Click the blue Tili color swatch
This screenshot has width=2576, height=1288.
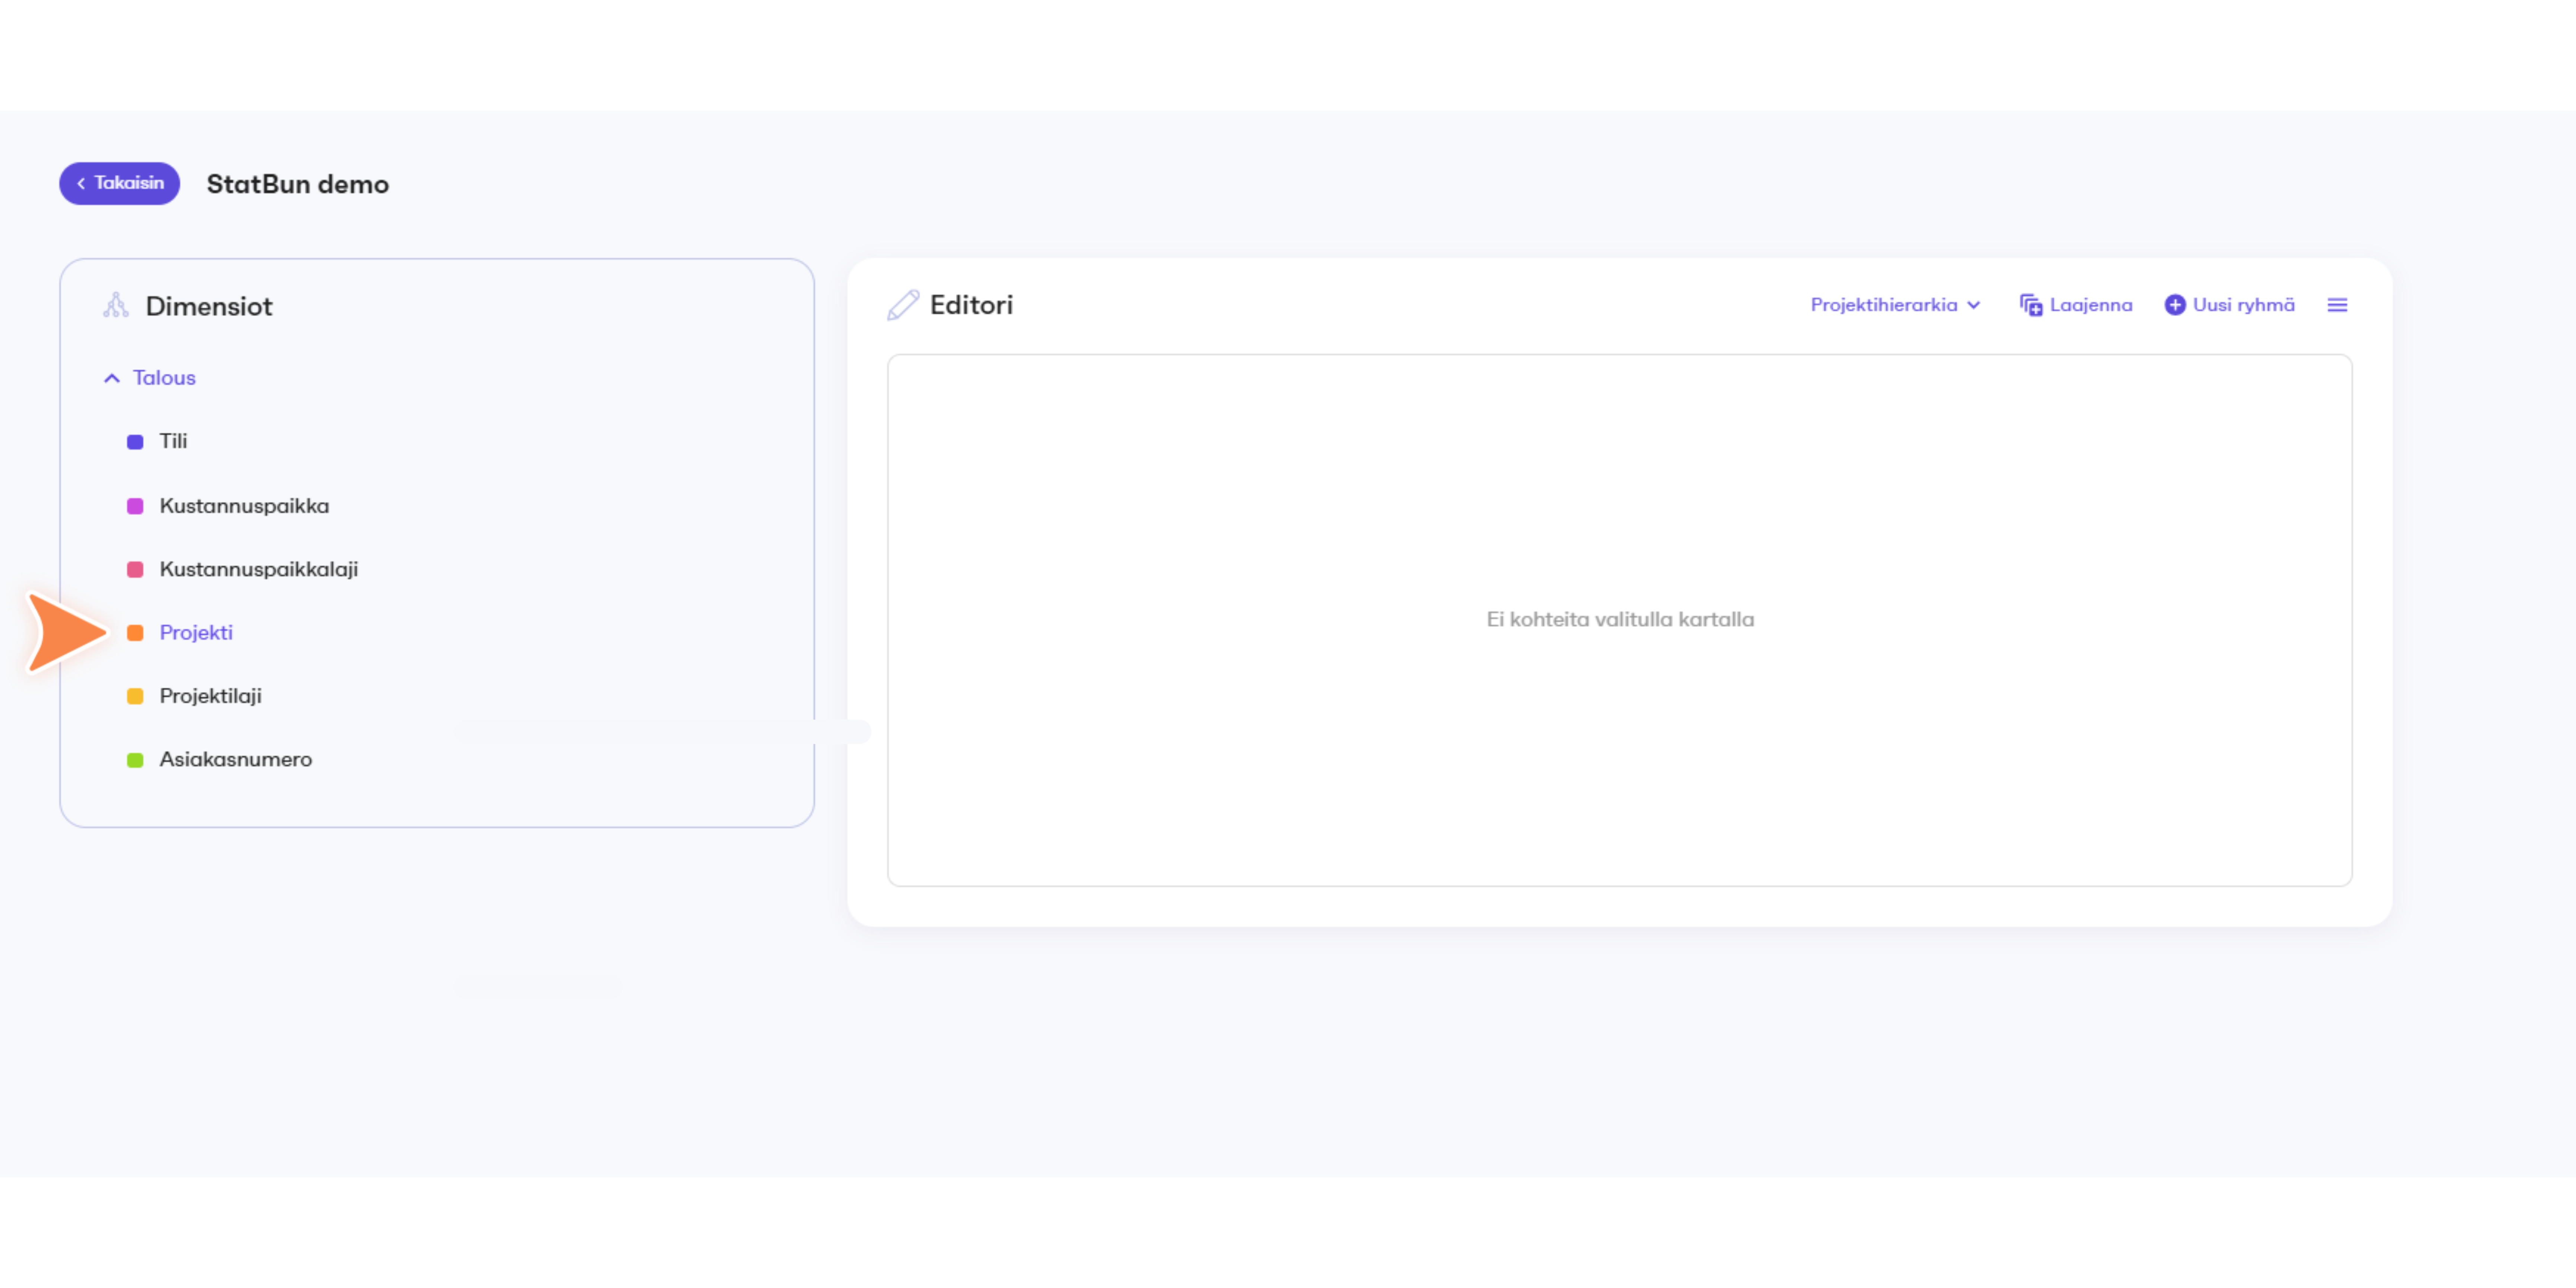pyautogui.click(x=135, y=442)
